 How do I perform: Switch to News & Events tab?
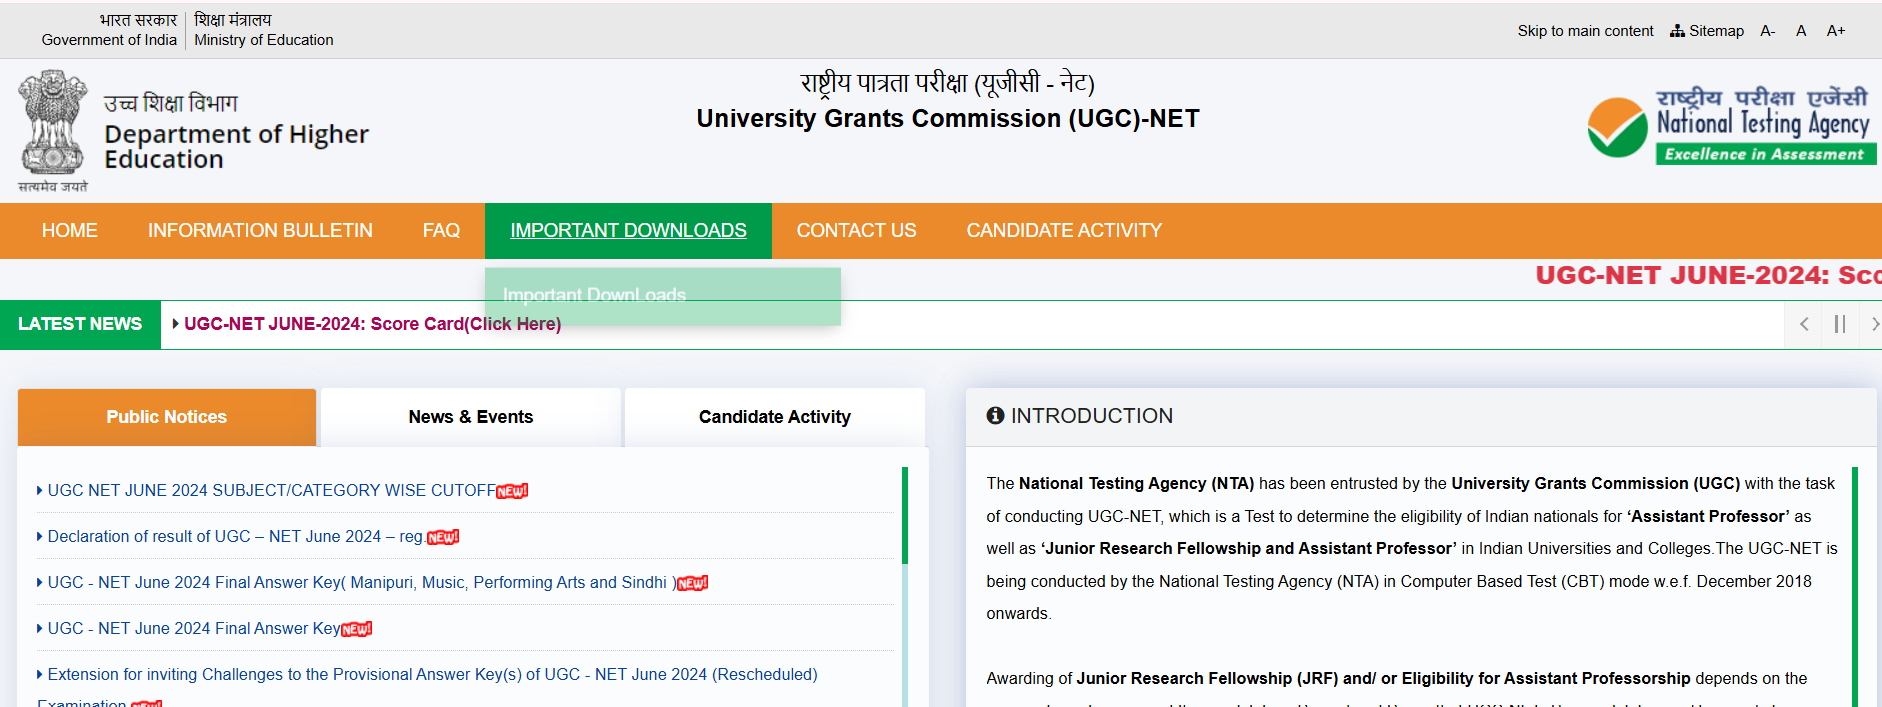click(471, 417)
